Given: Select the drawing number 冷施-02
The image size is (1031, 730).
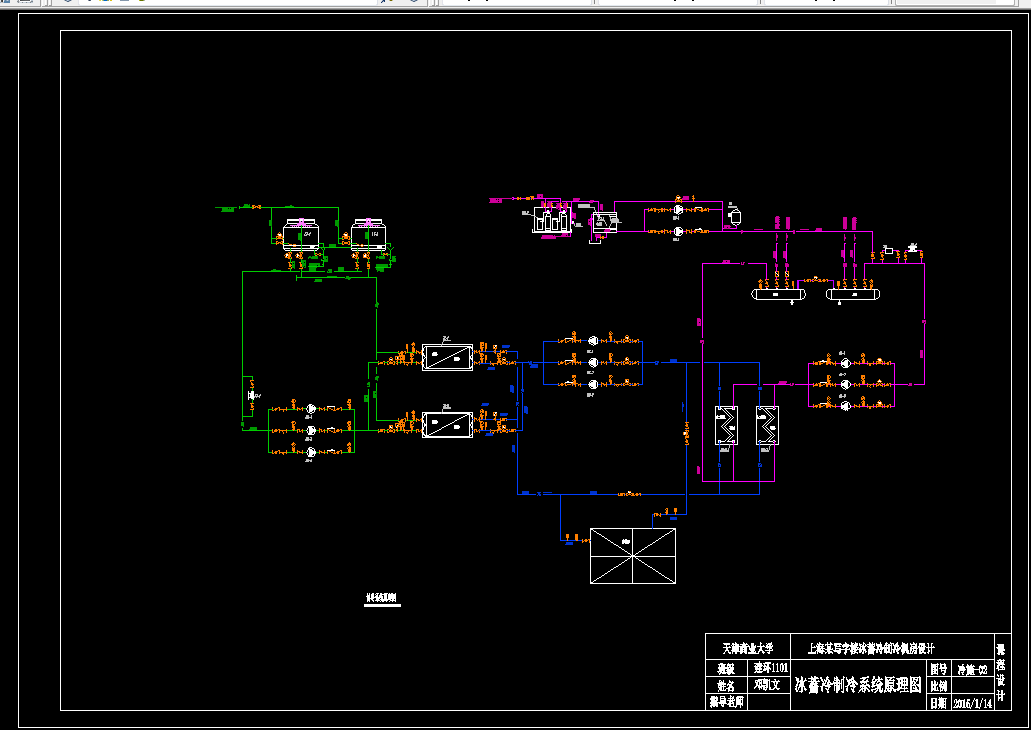Looking at the screenshot, I should point(972,669).
